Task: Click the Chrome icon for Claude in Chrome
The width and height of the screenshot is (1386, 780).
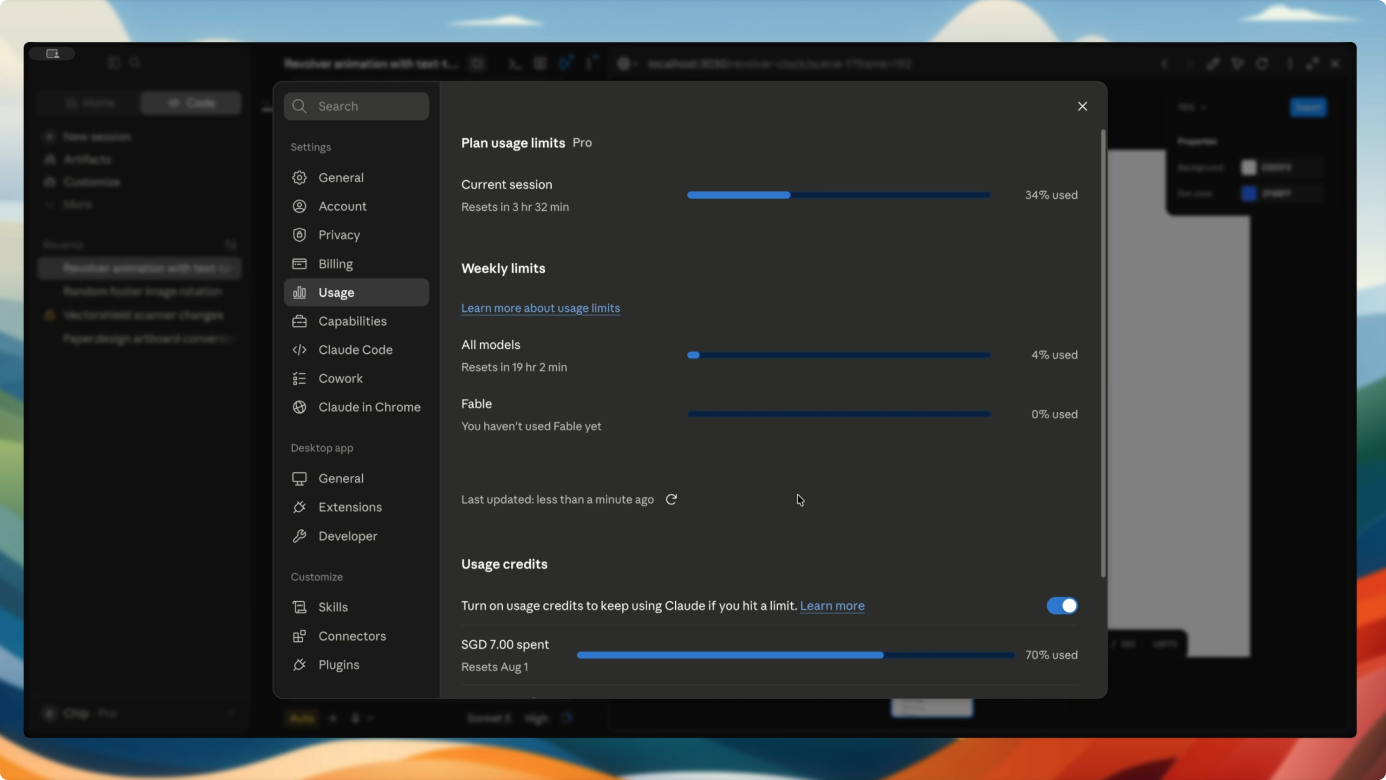Action: coord(299,407)
